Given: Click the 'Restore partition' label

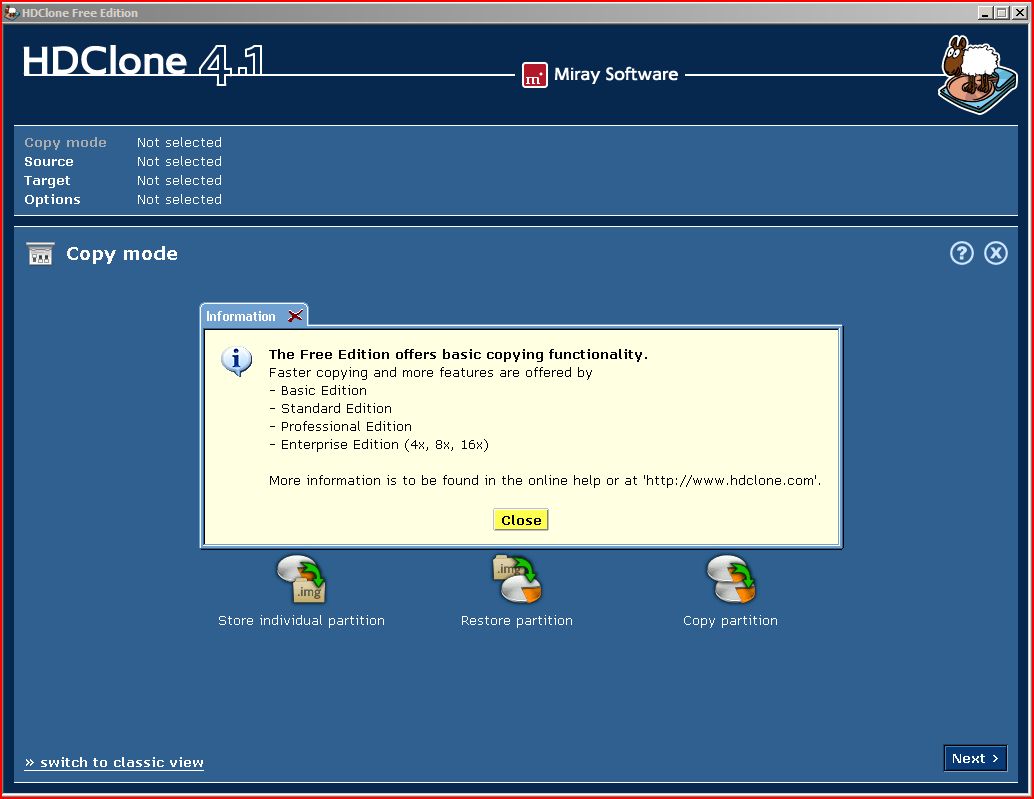Looking at the screenshot, I should pyautogui.click(x=517, y=620).
